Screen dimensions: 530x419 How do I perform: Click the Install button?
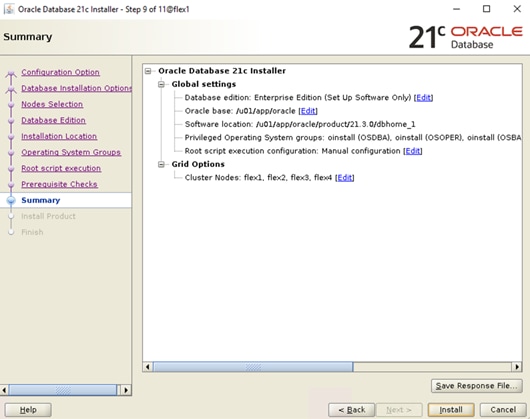451,410
